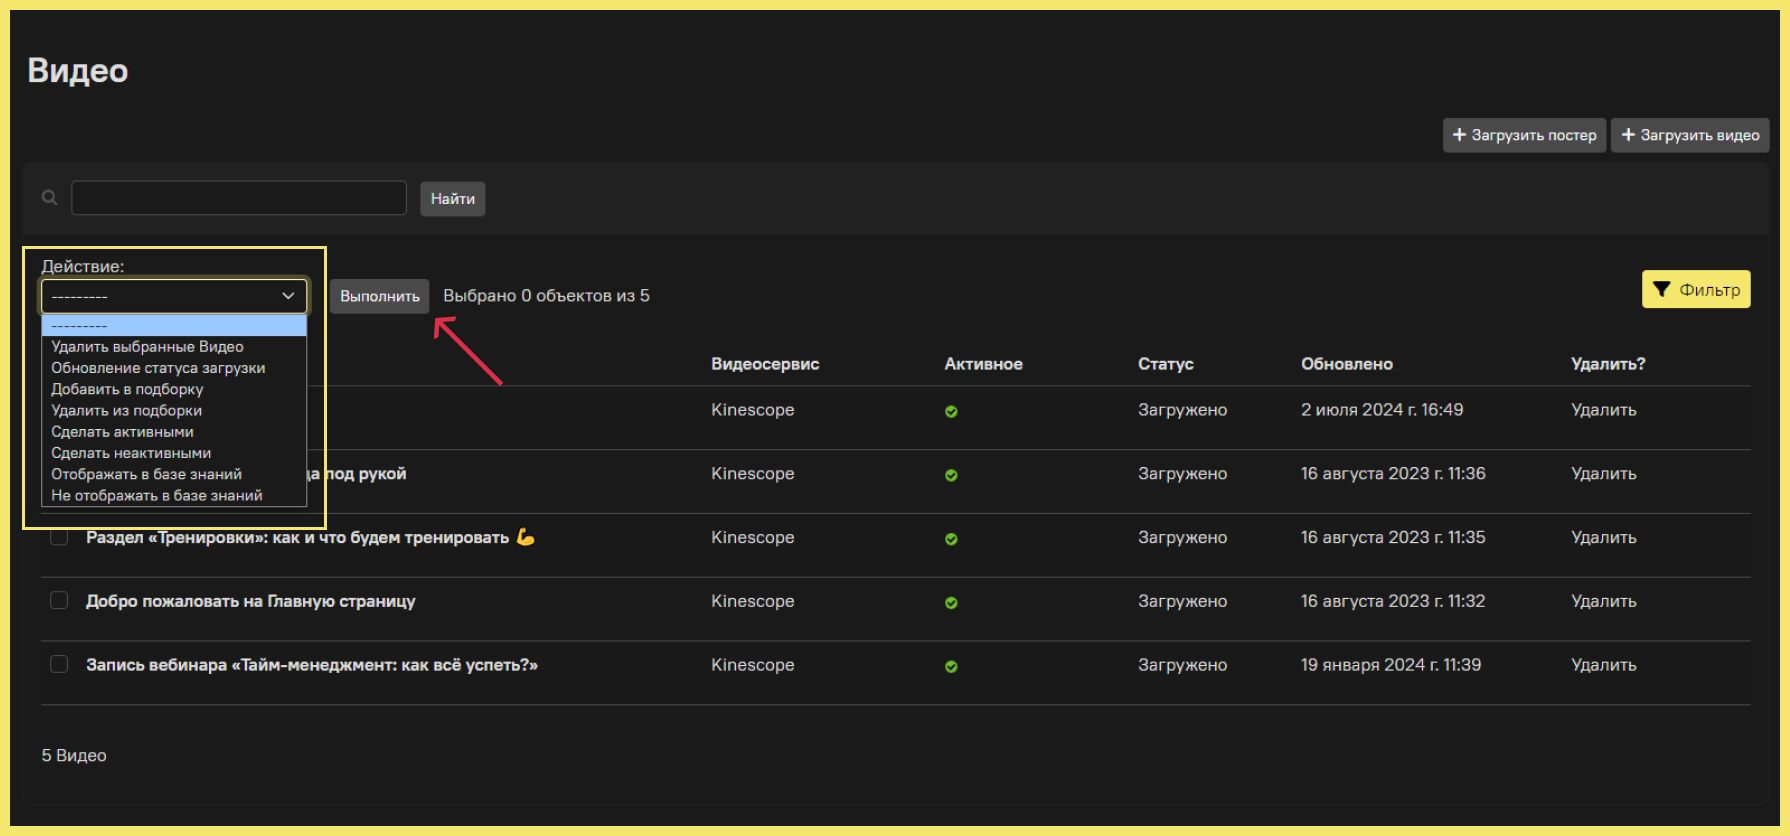
Task: Click the Выполнить button
Action: [380, 296]
